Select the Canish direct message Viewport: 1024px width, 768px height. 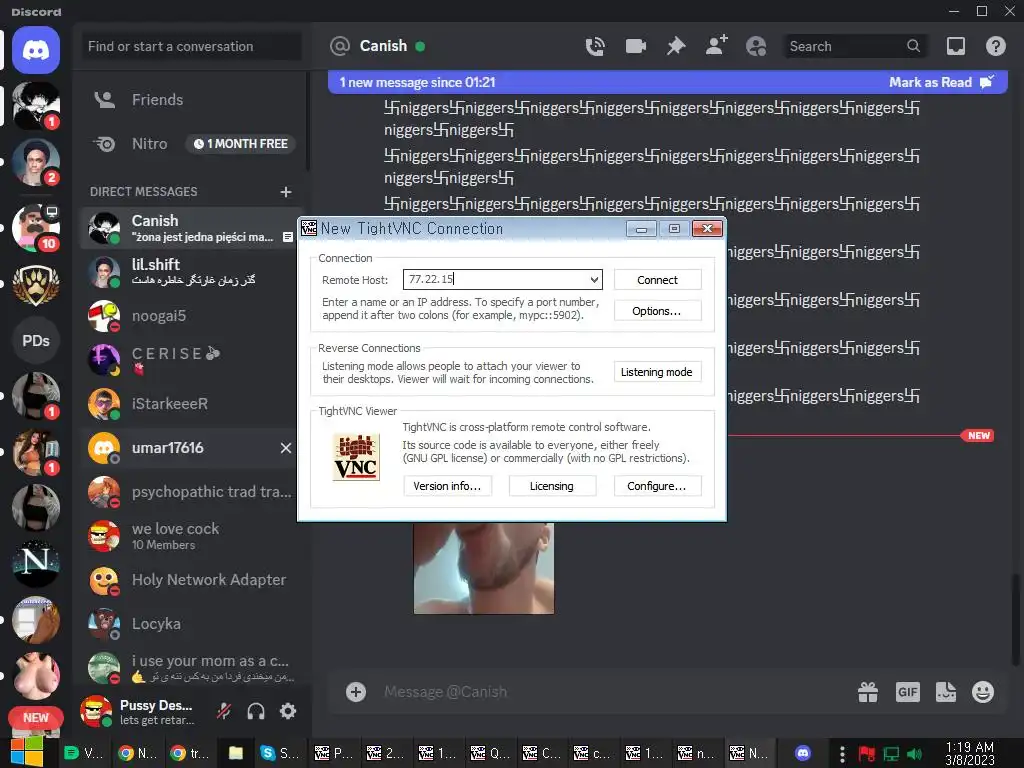(x=189, y=228)
